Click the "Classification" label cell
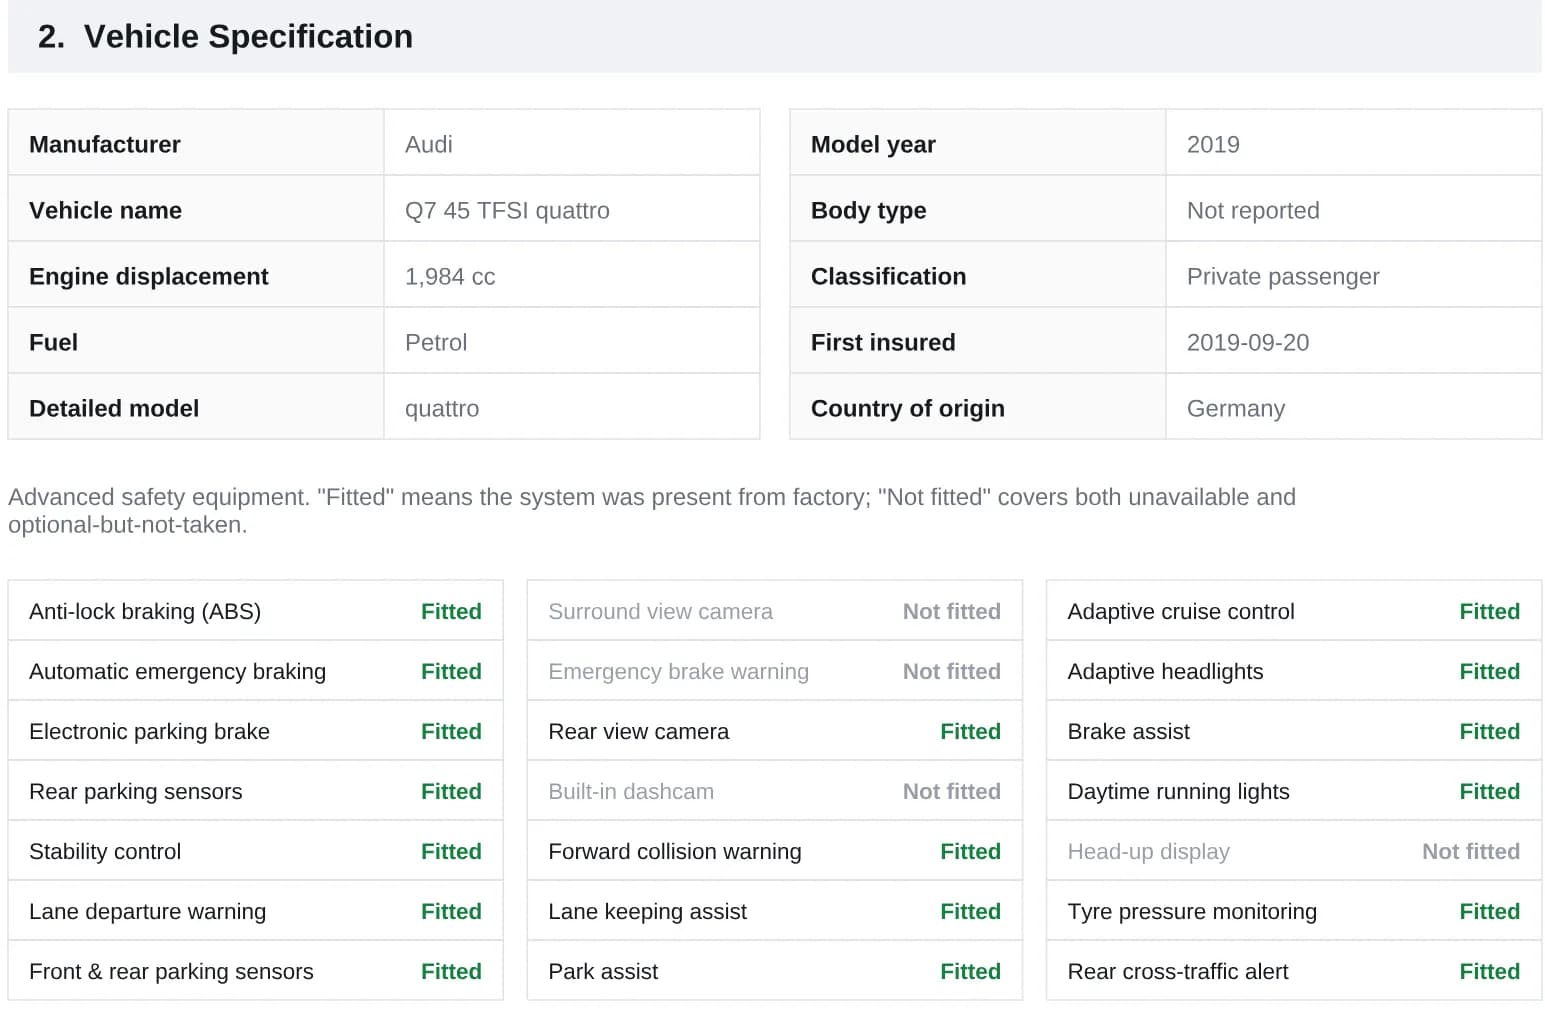This screenshot has height=1015, width=1545. coord(978,275)
